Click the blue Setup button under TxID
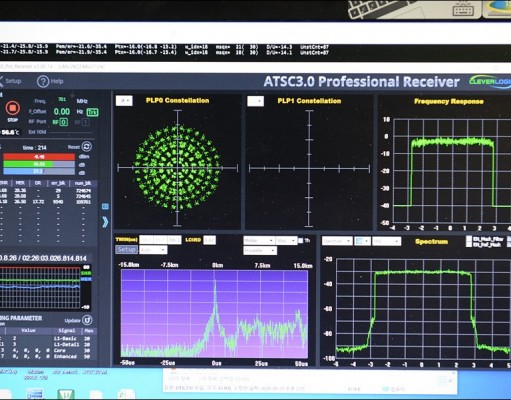 [x=126, y=250]
